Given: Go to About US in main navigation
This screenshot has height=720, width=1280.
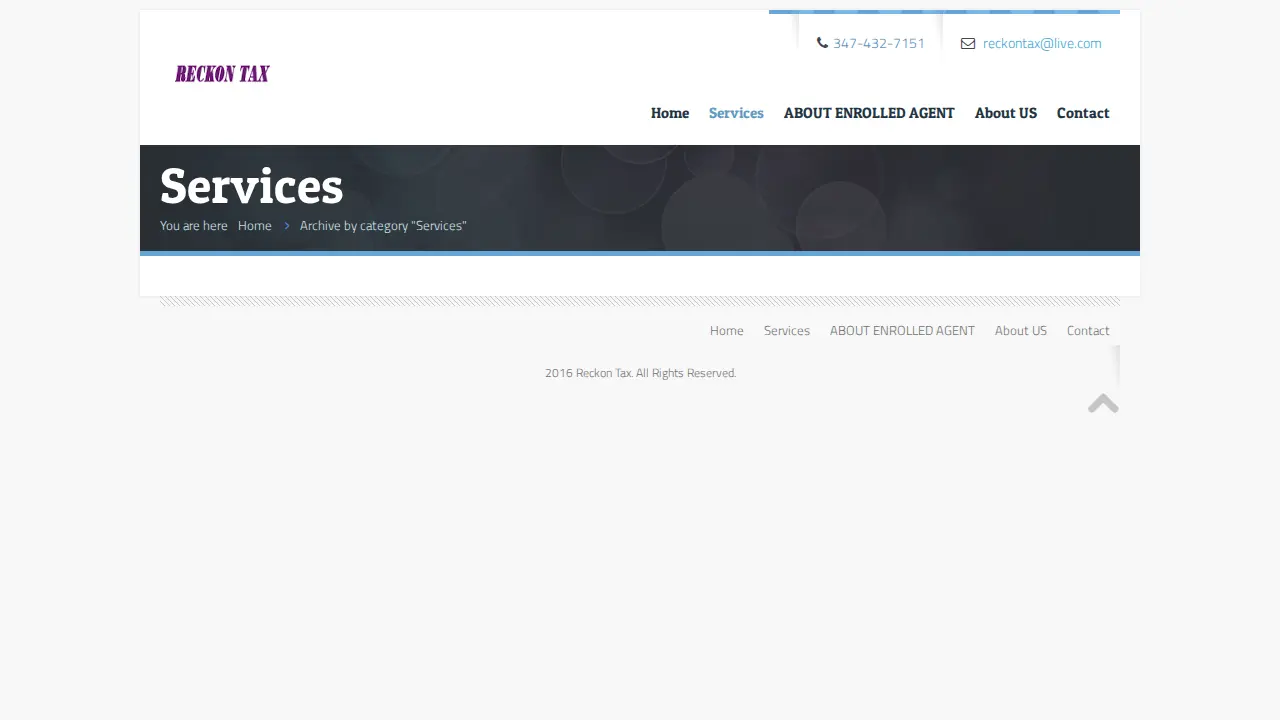Looking at the screenshot, I should coord(1006,113).
